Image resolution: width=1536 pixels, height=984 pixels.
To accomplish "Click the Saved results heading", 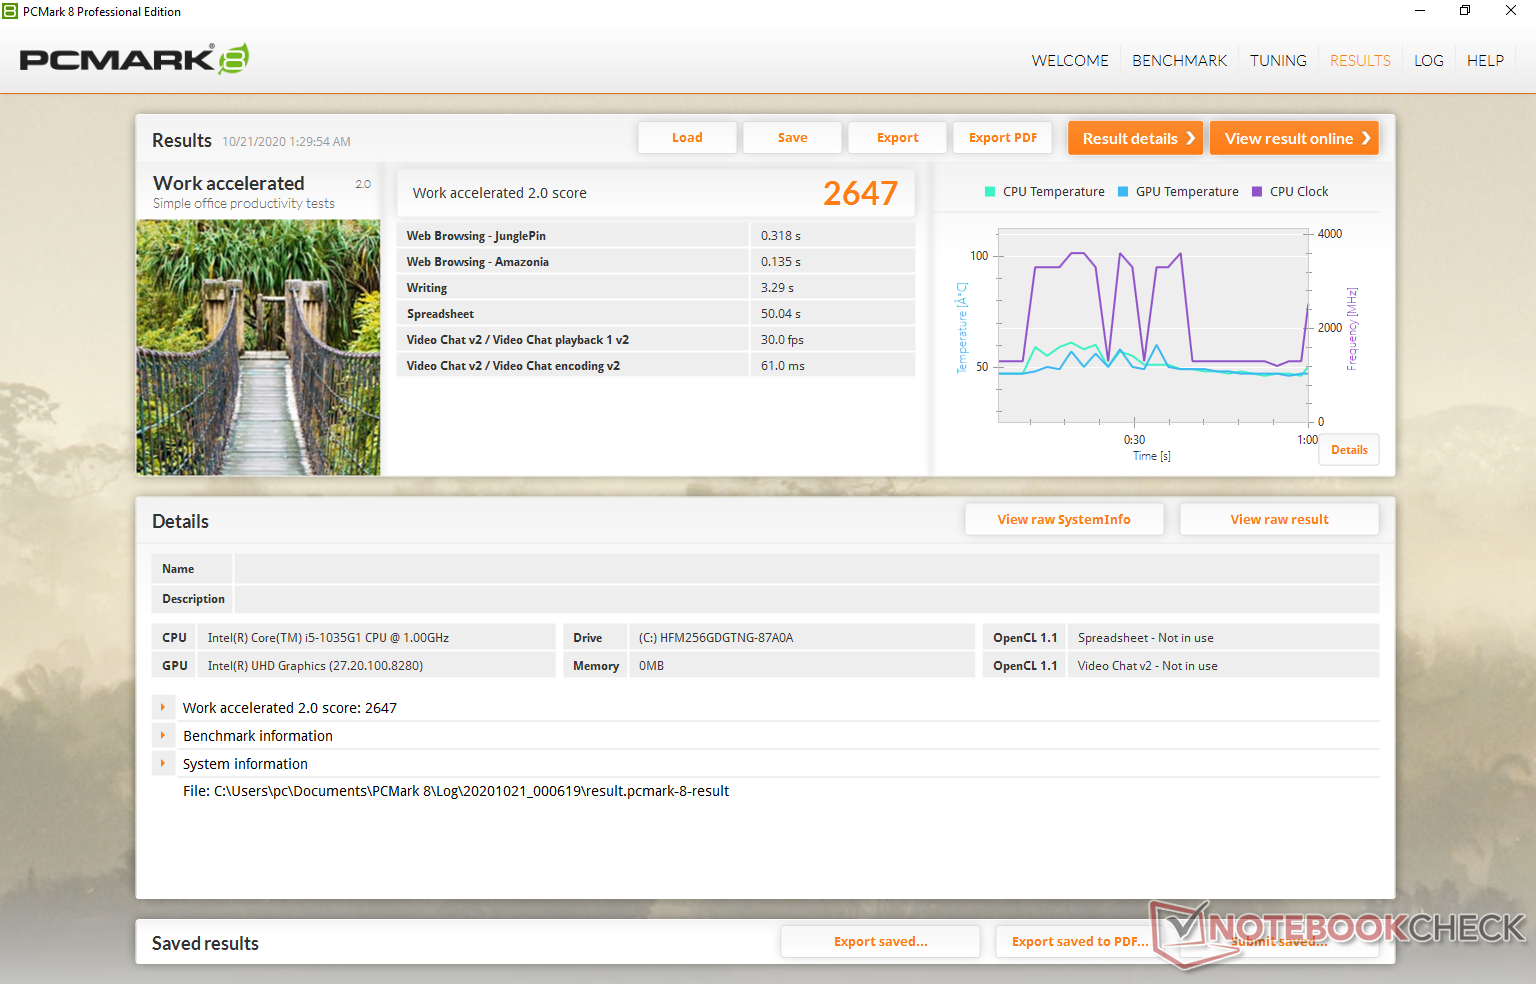I will (205, 943).
